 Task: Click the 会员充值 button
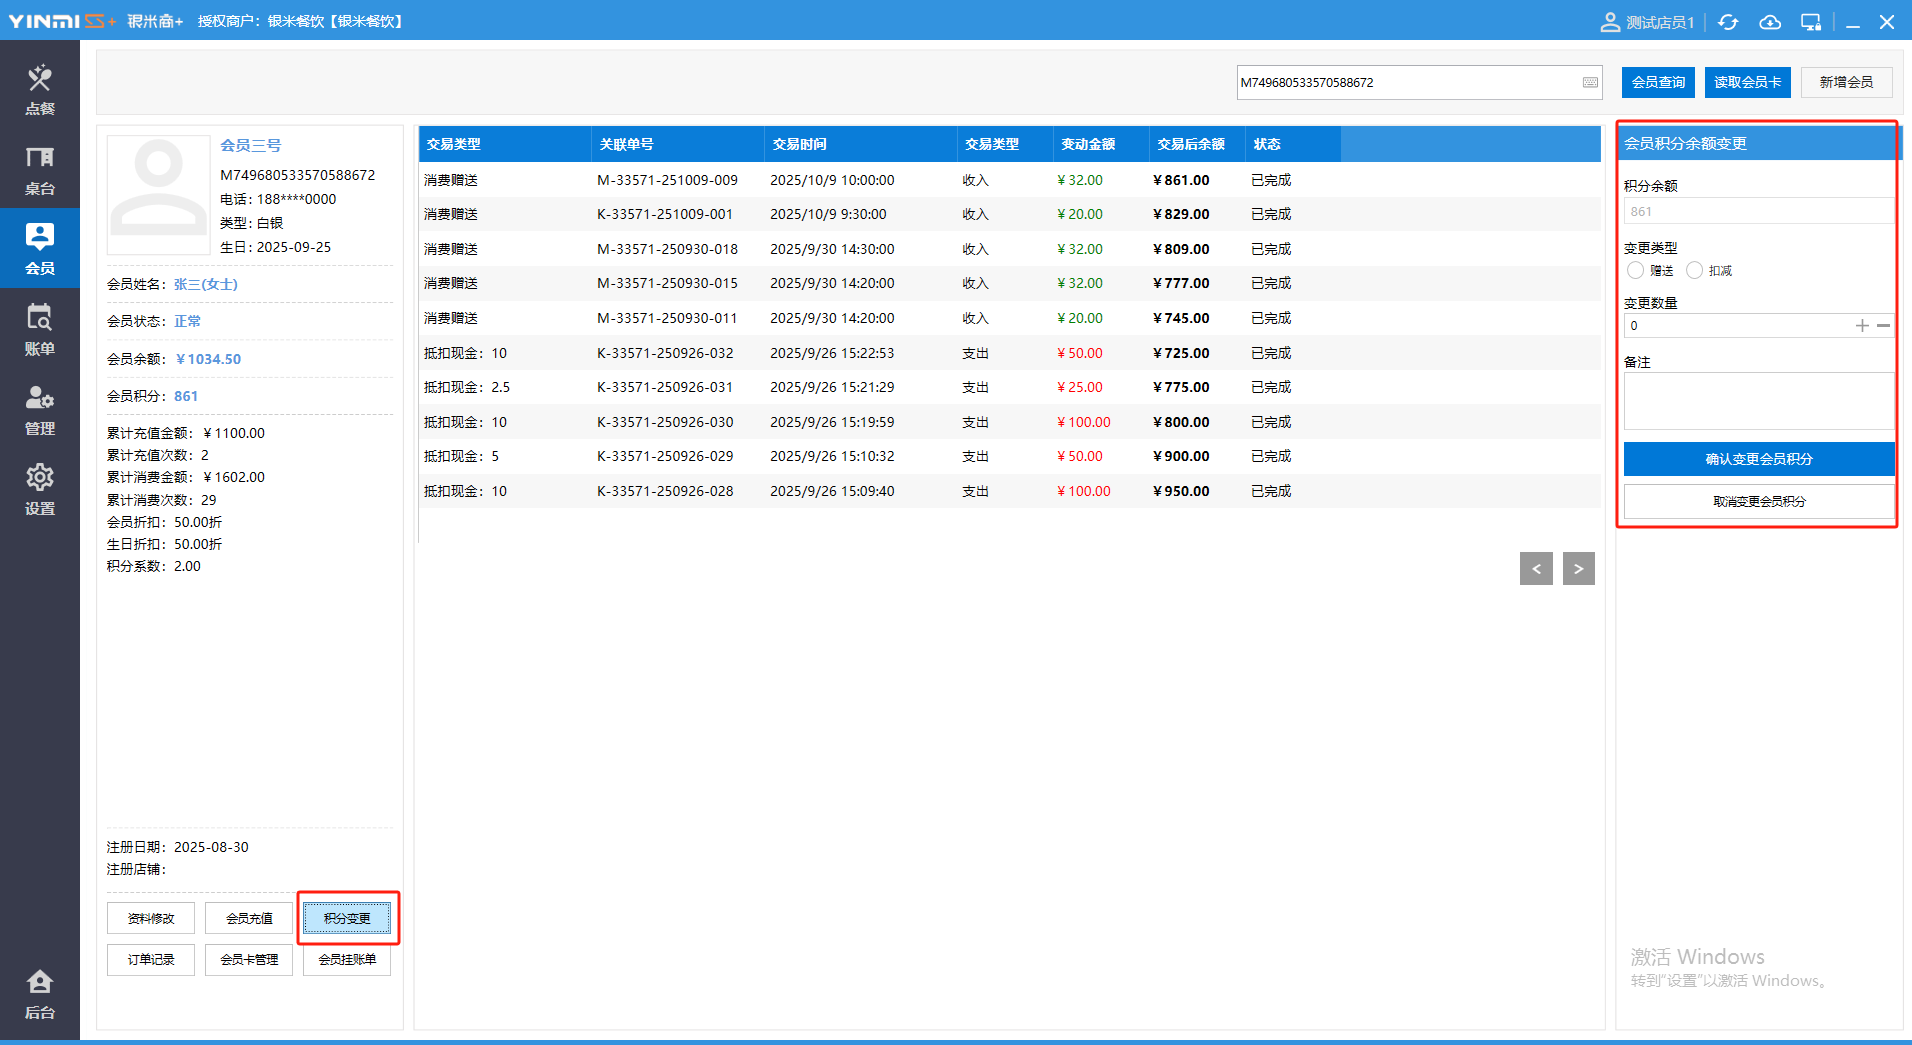(249, 918)
